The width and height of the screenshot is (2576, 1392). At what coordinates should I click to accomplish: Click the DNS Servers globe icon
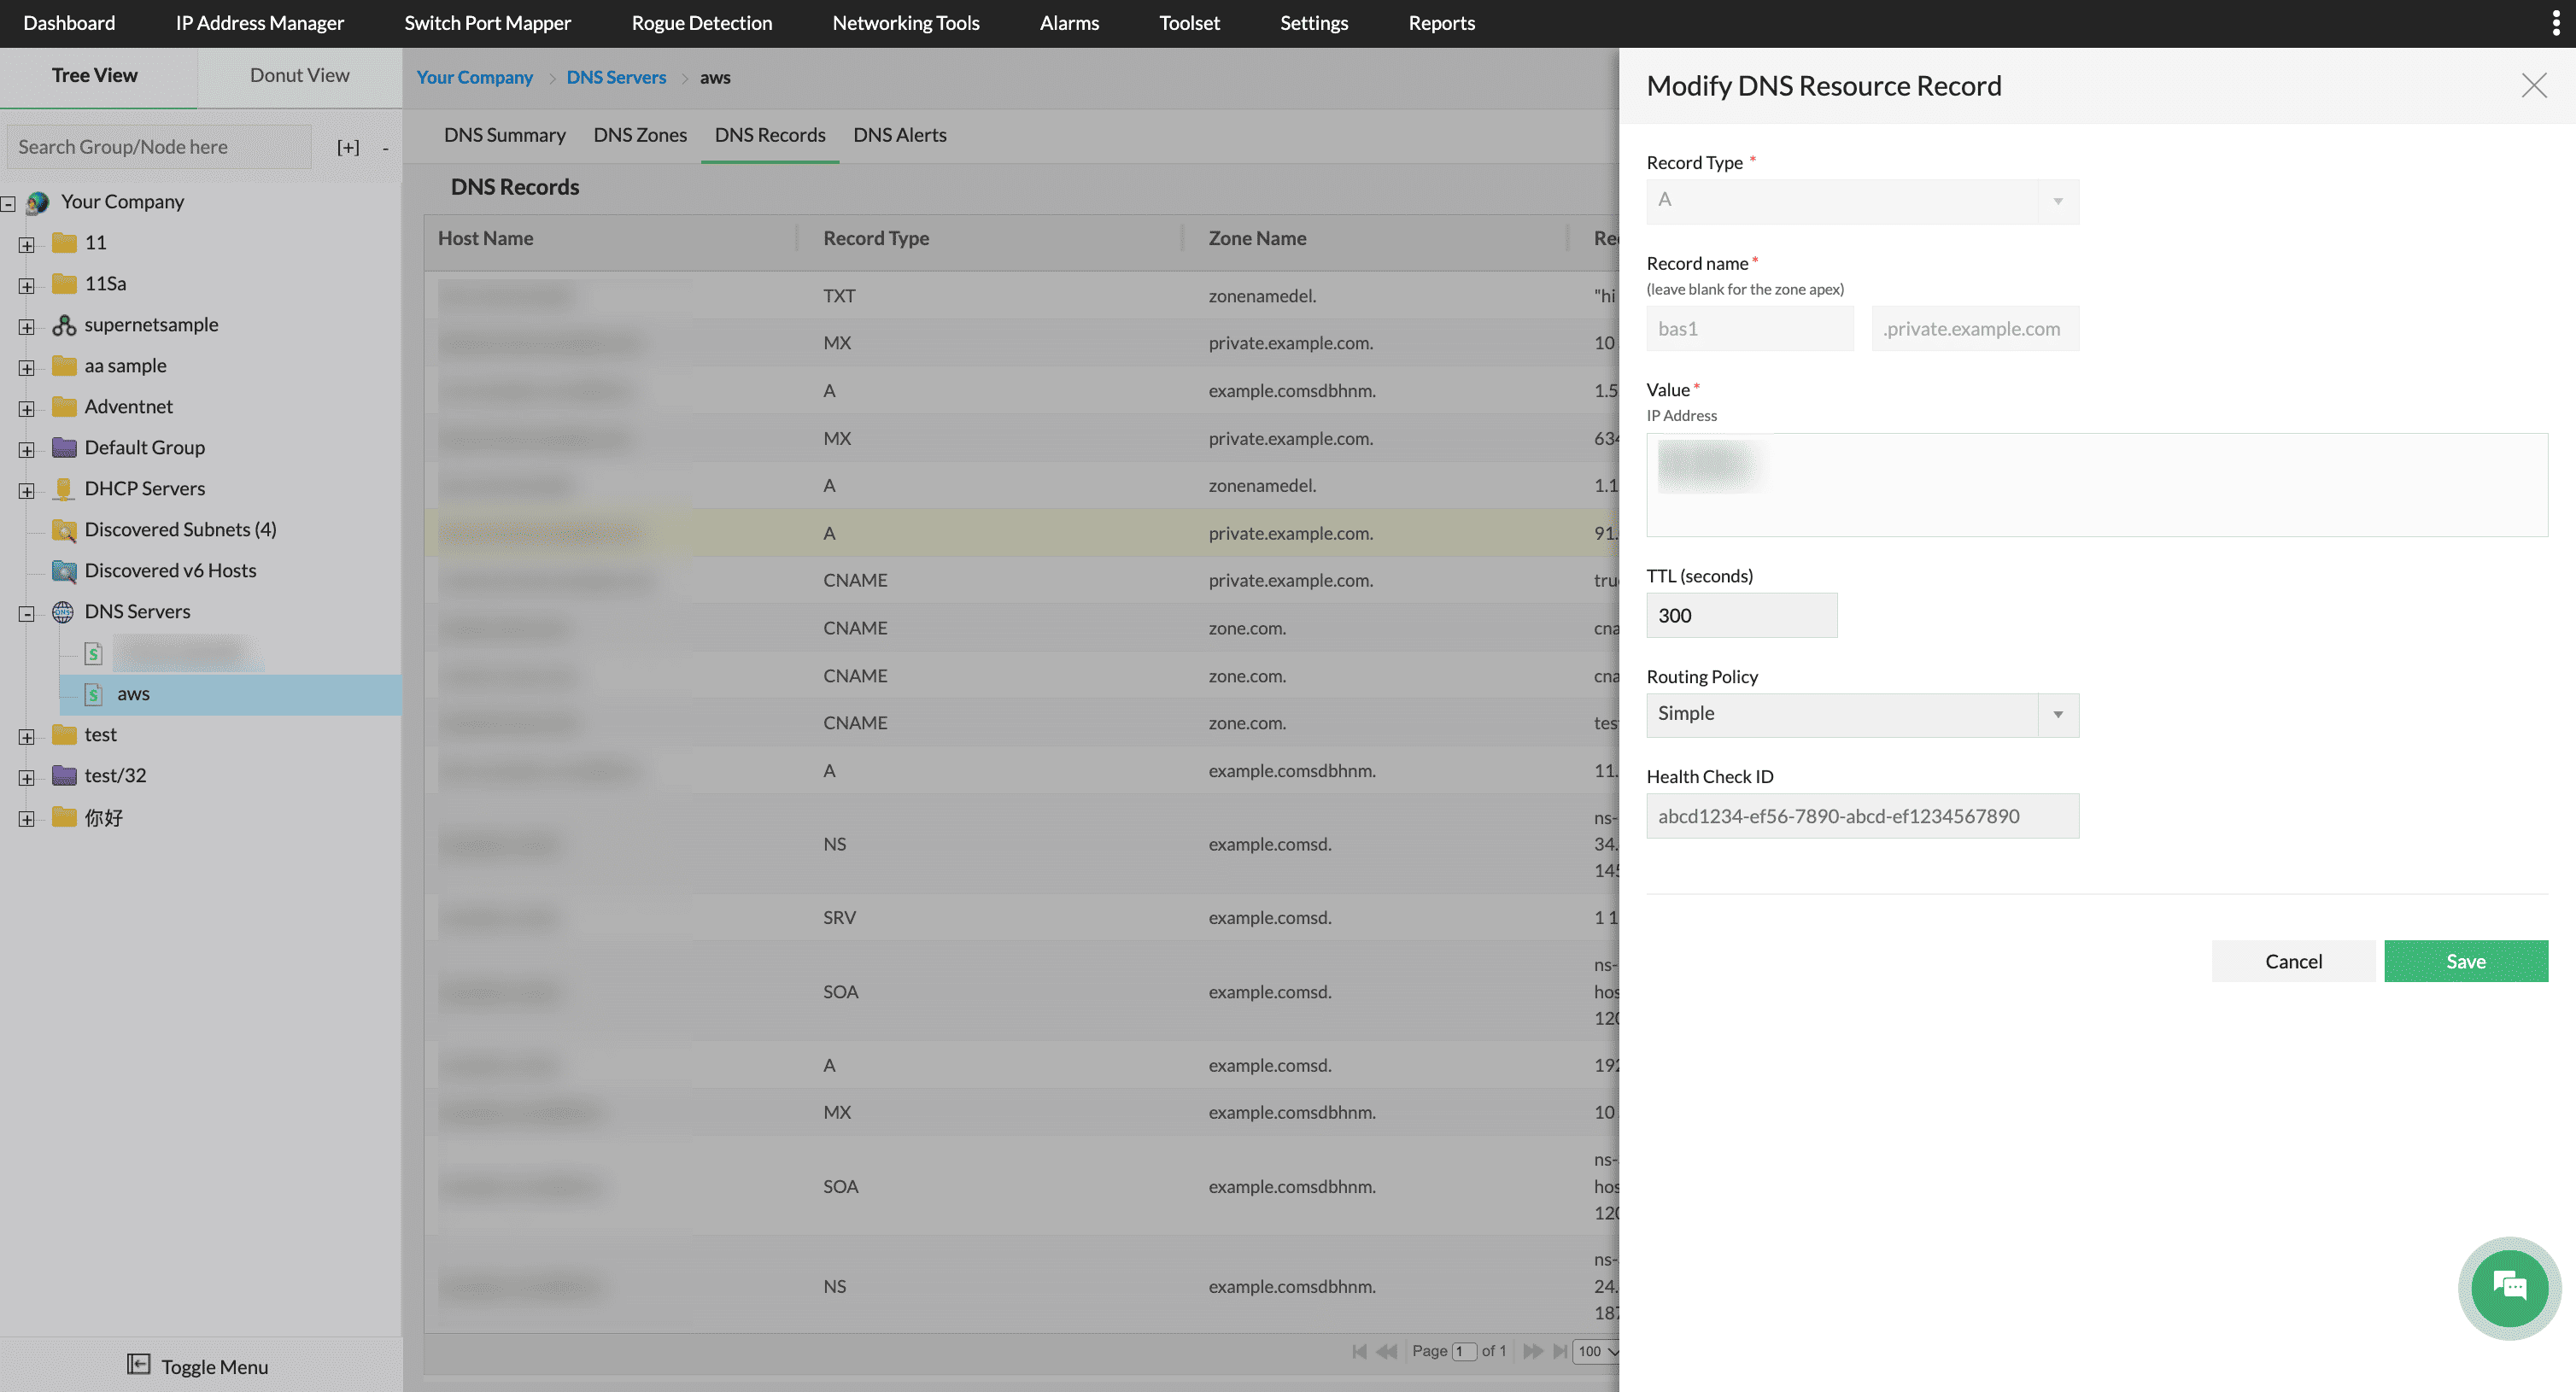point(63,612)
